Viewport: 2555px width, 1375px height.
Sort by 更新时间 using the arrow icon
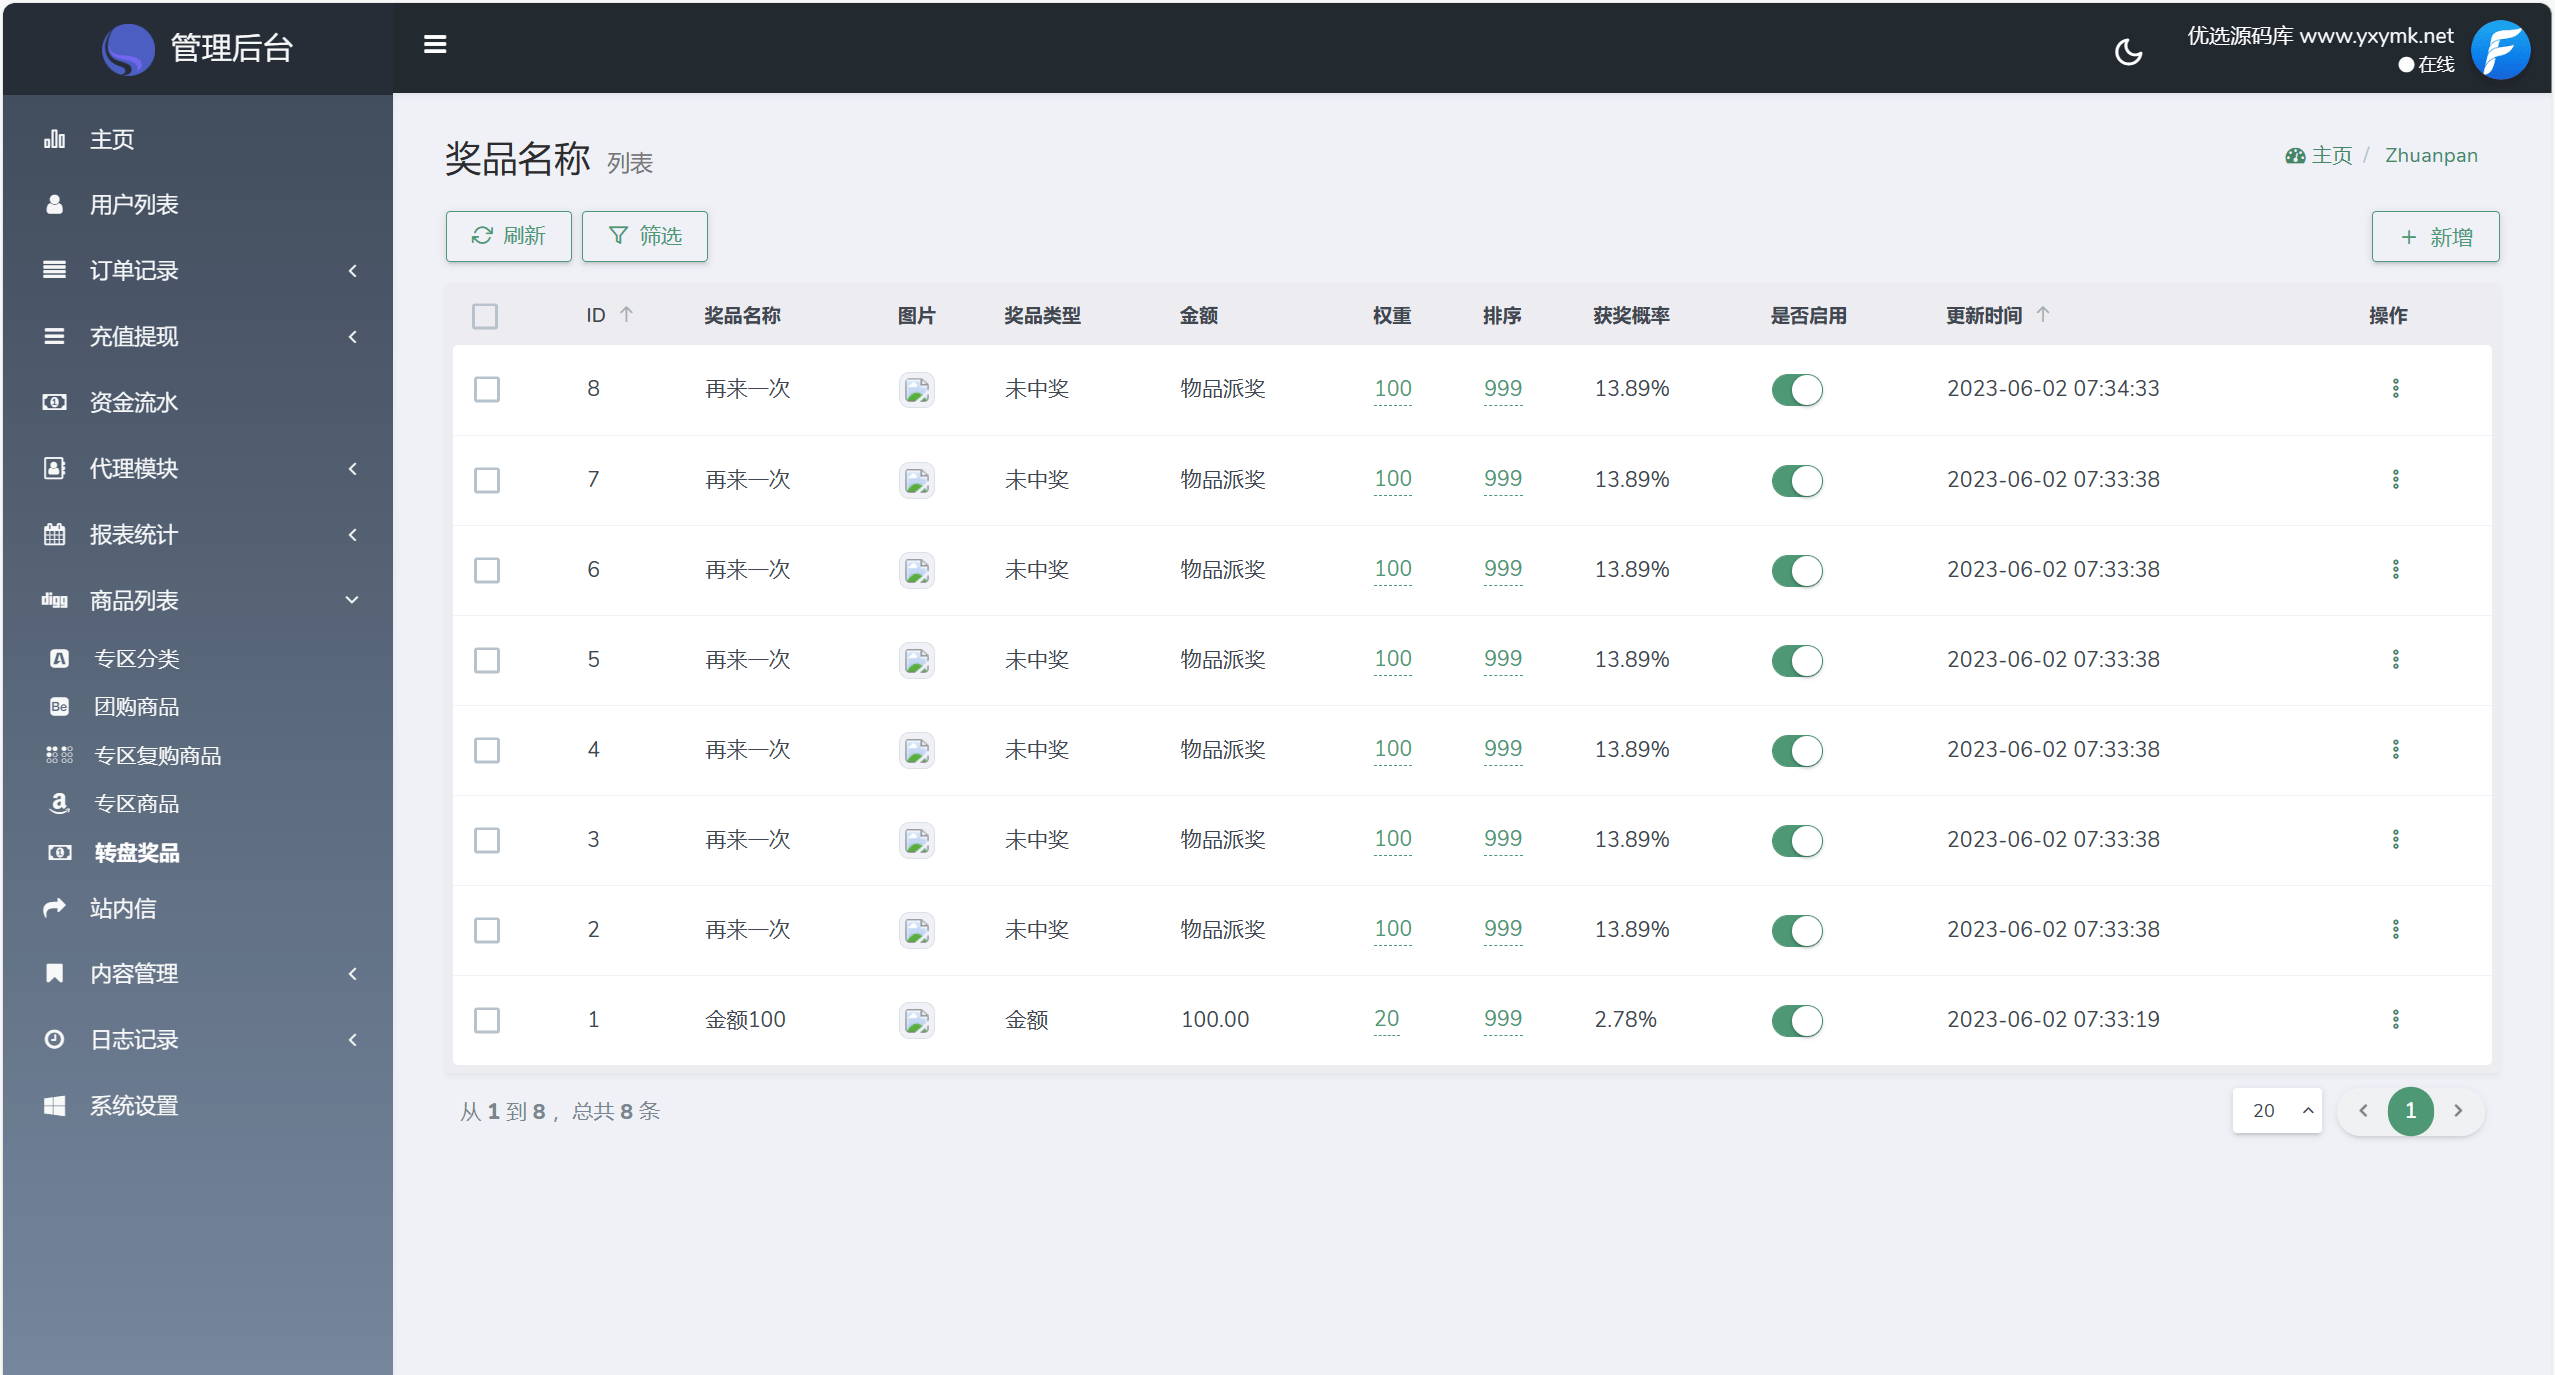click(2043, 315)
